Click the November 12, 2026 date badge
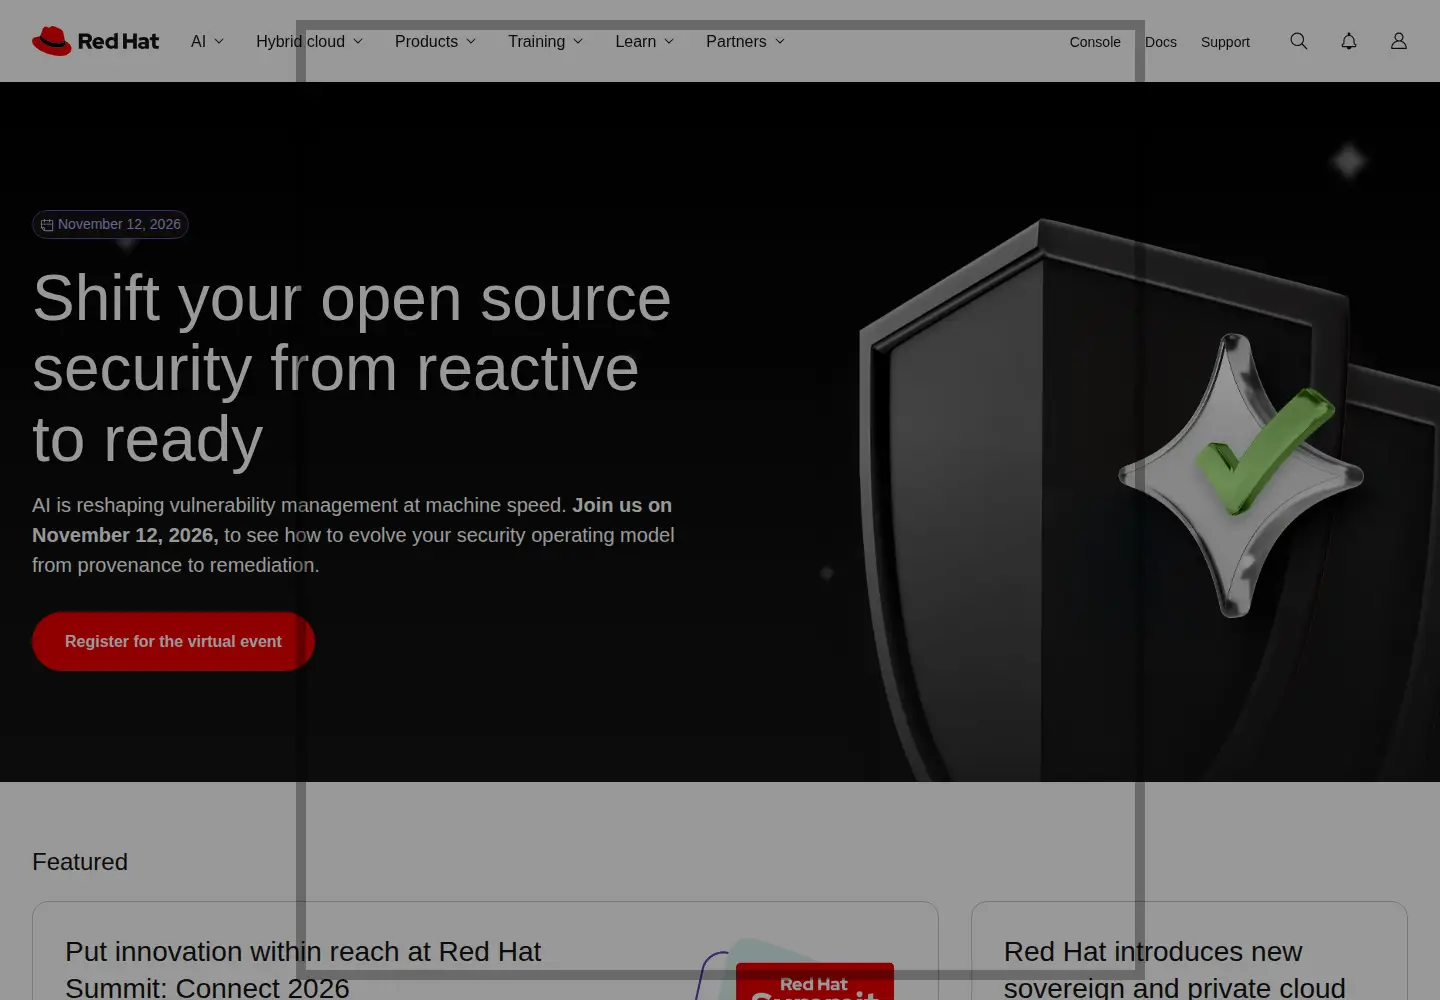Viewport: 1440px width, 1000px height. (x=110, y=224)
